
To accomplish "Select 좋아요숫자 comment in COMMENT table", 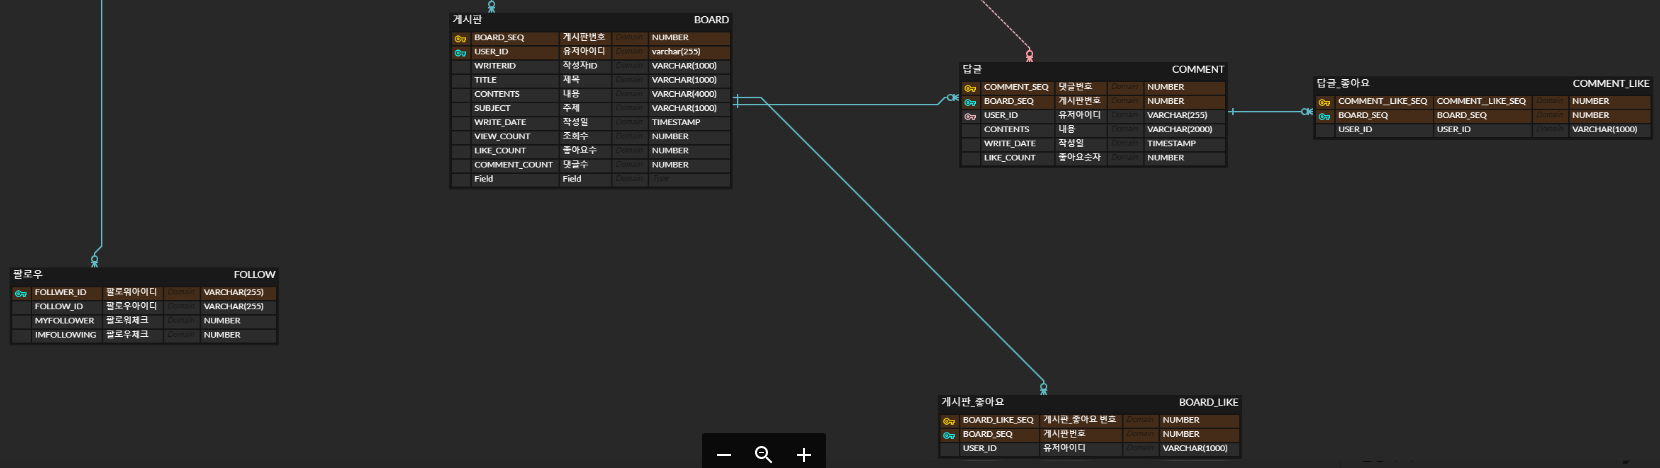I will point(1080,158).
